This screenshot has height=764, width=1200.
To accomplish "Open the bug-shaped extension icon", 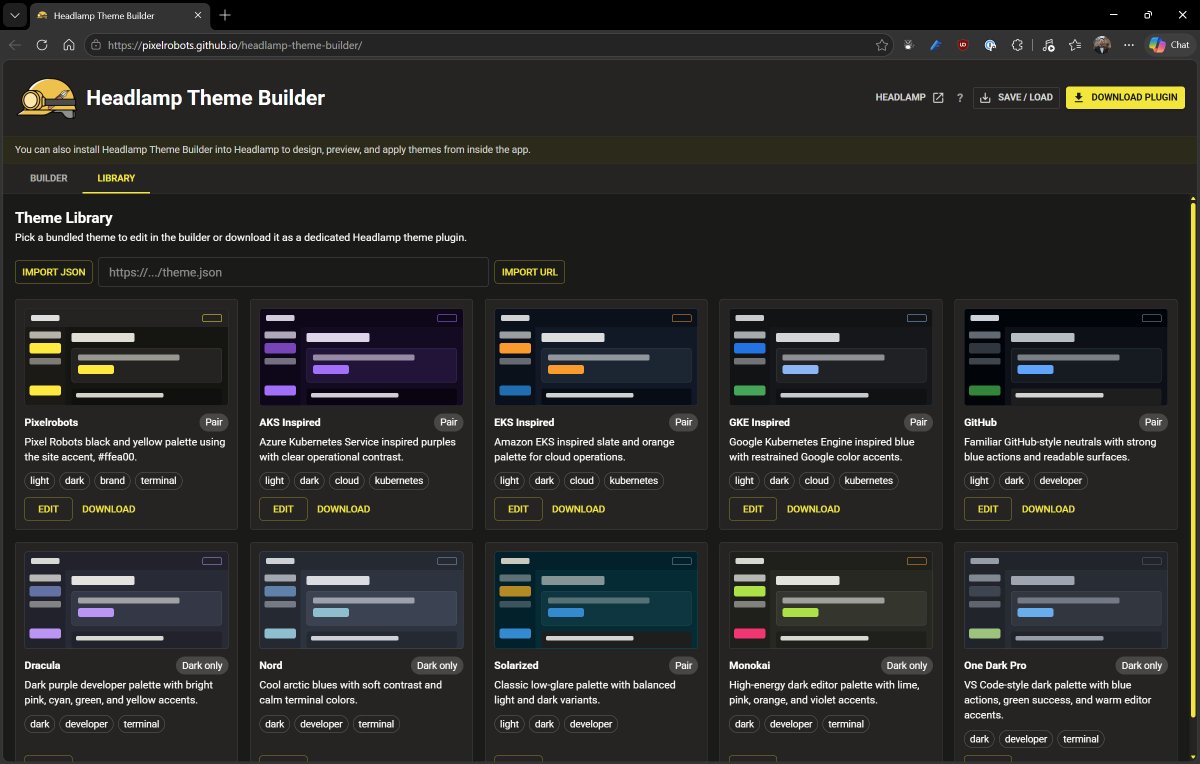I will [909, 45].
